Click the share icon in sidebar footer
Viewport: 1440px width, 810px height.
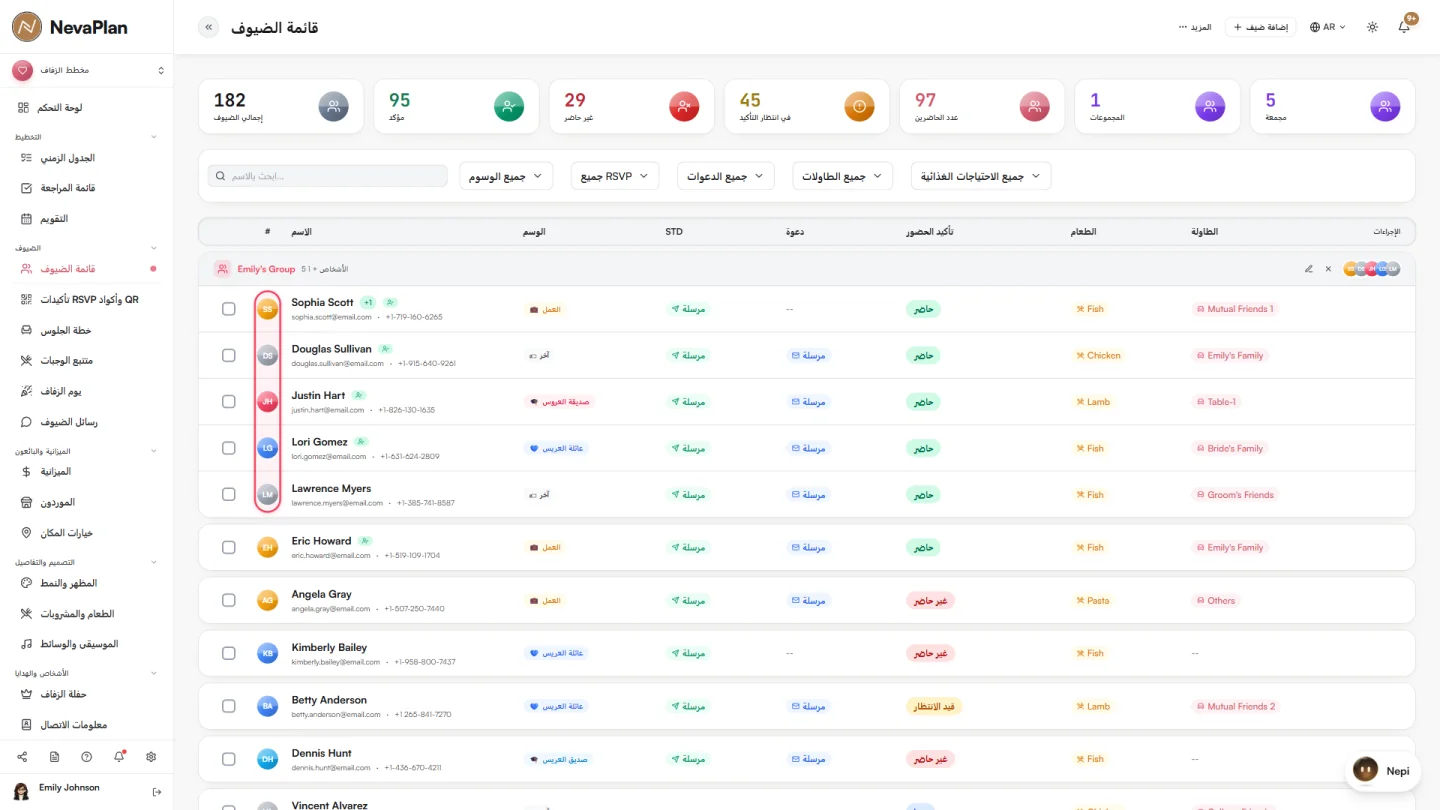click(22, 757)
